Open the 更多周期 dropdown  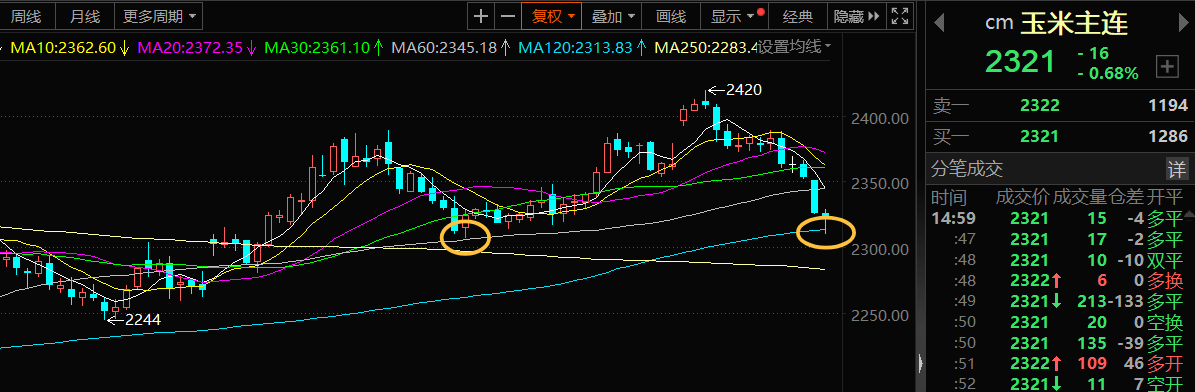coord(159,15)
